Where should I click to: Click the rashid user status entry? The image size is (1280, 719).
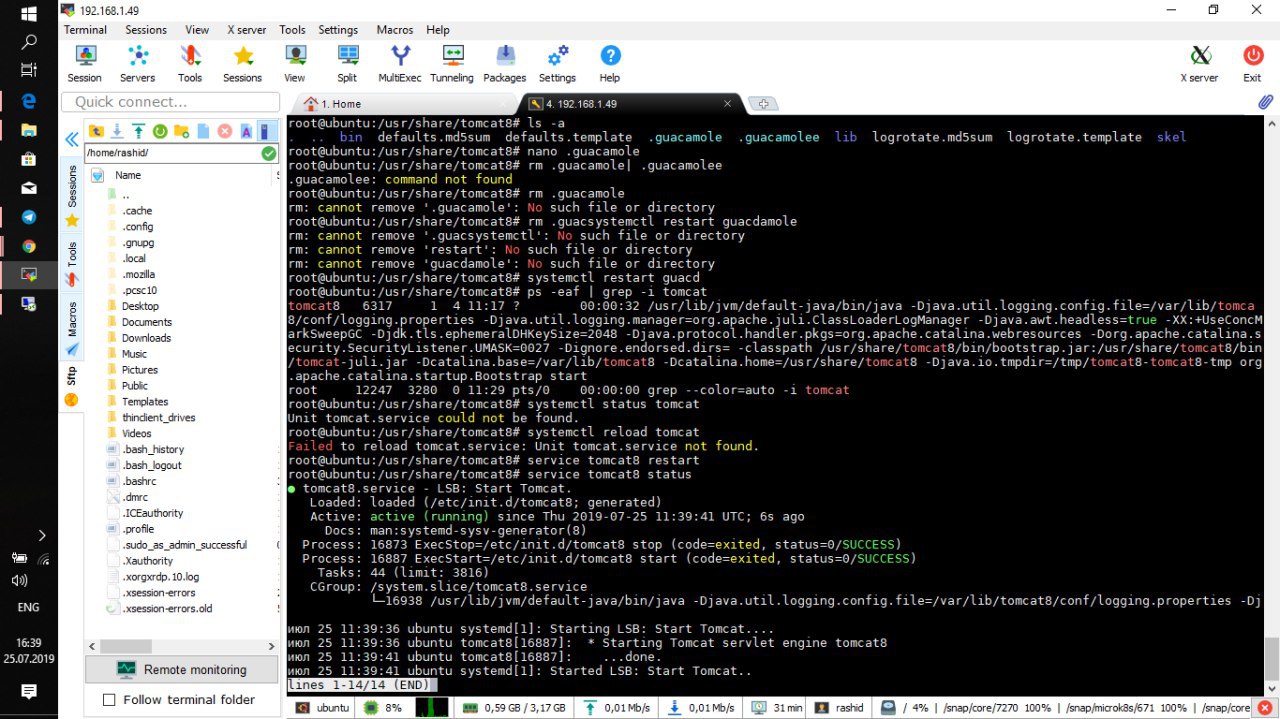(x=838, y=707)
